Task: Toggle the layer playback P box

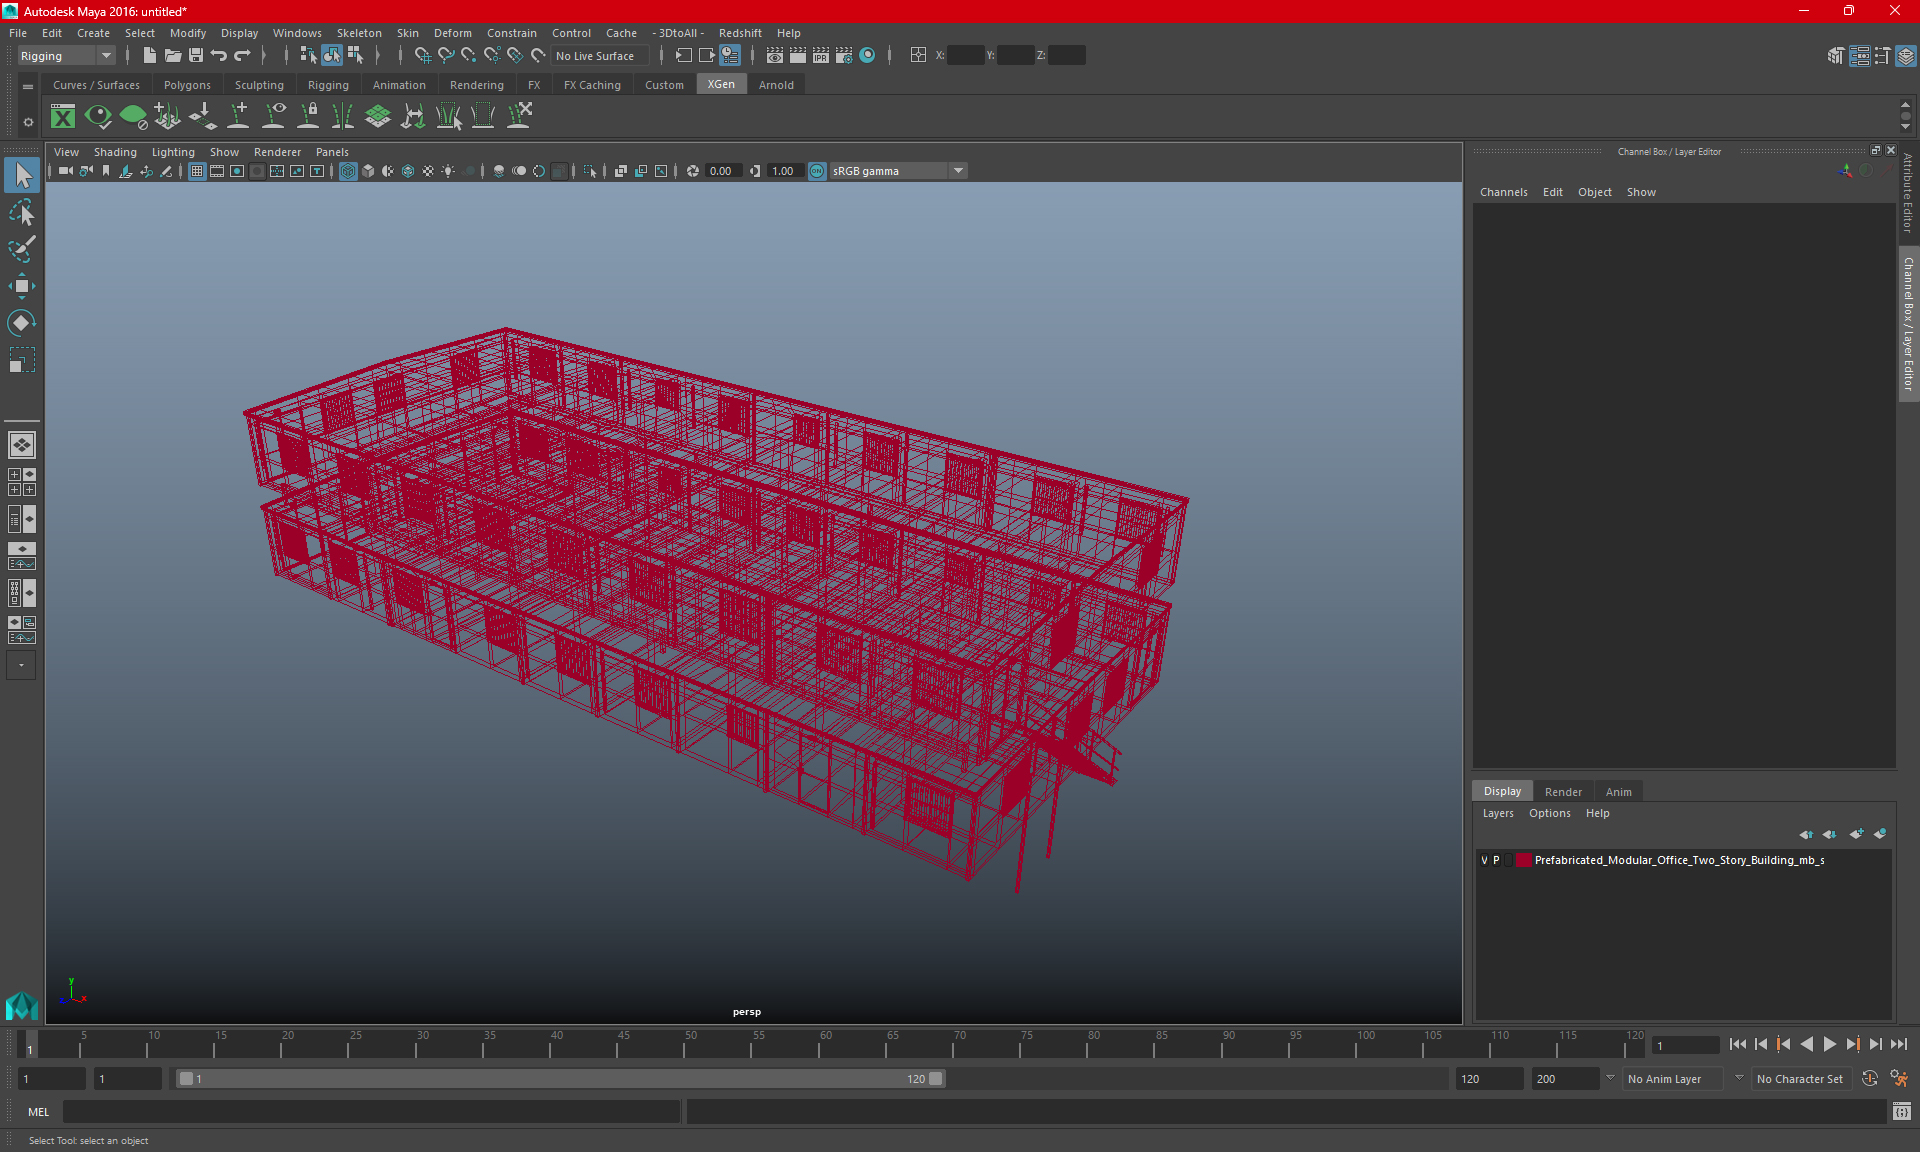Action: pyautogui.click(x=1497, y=860)
